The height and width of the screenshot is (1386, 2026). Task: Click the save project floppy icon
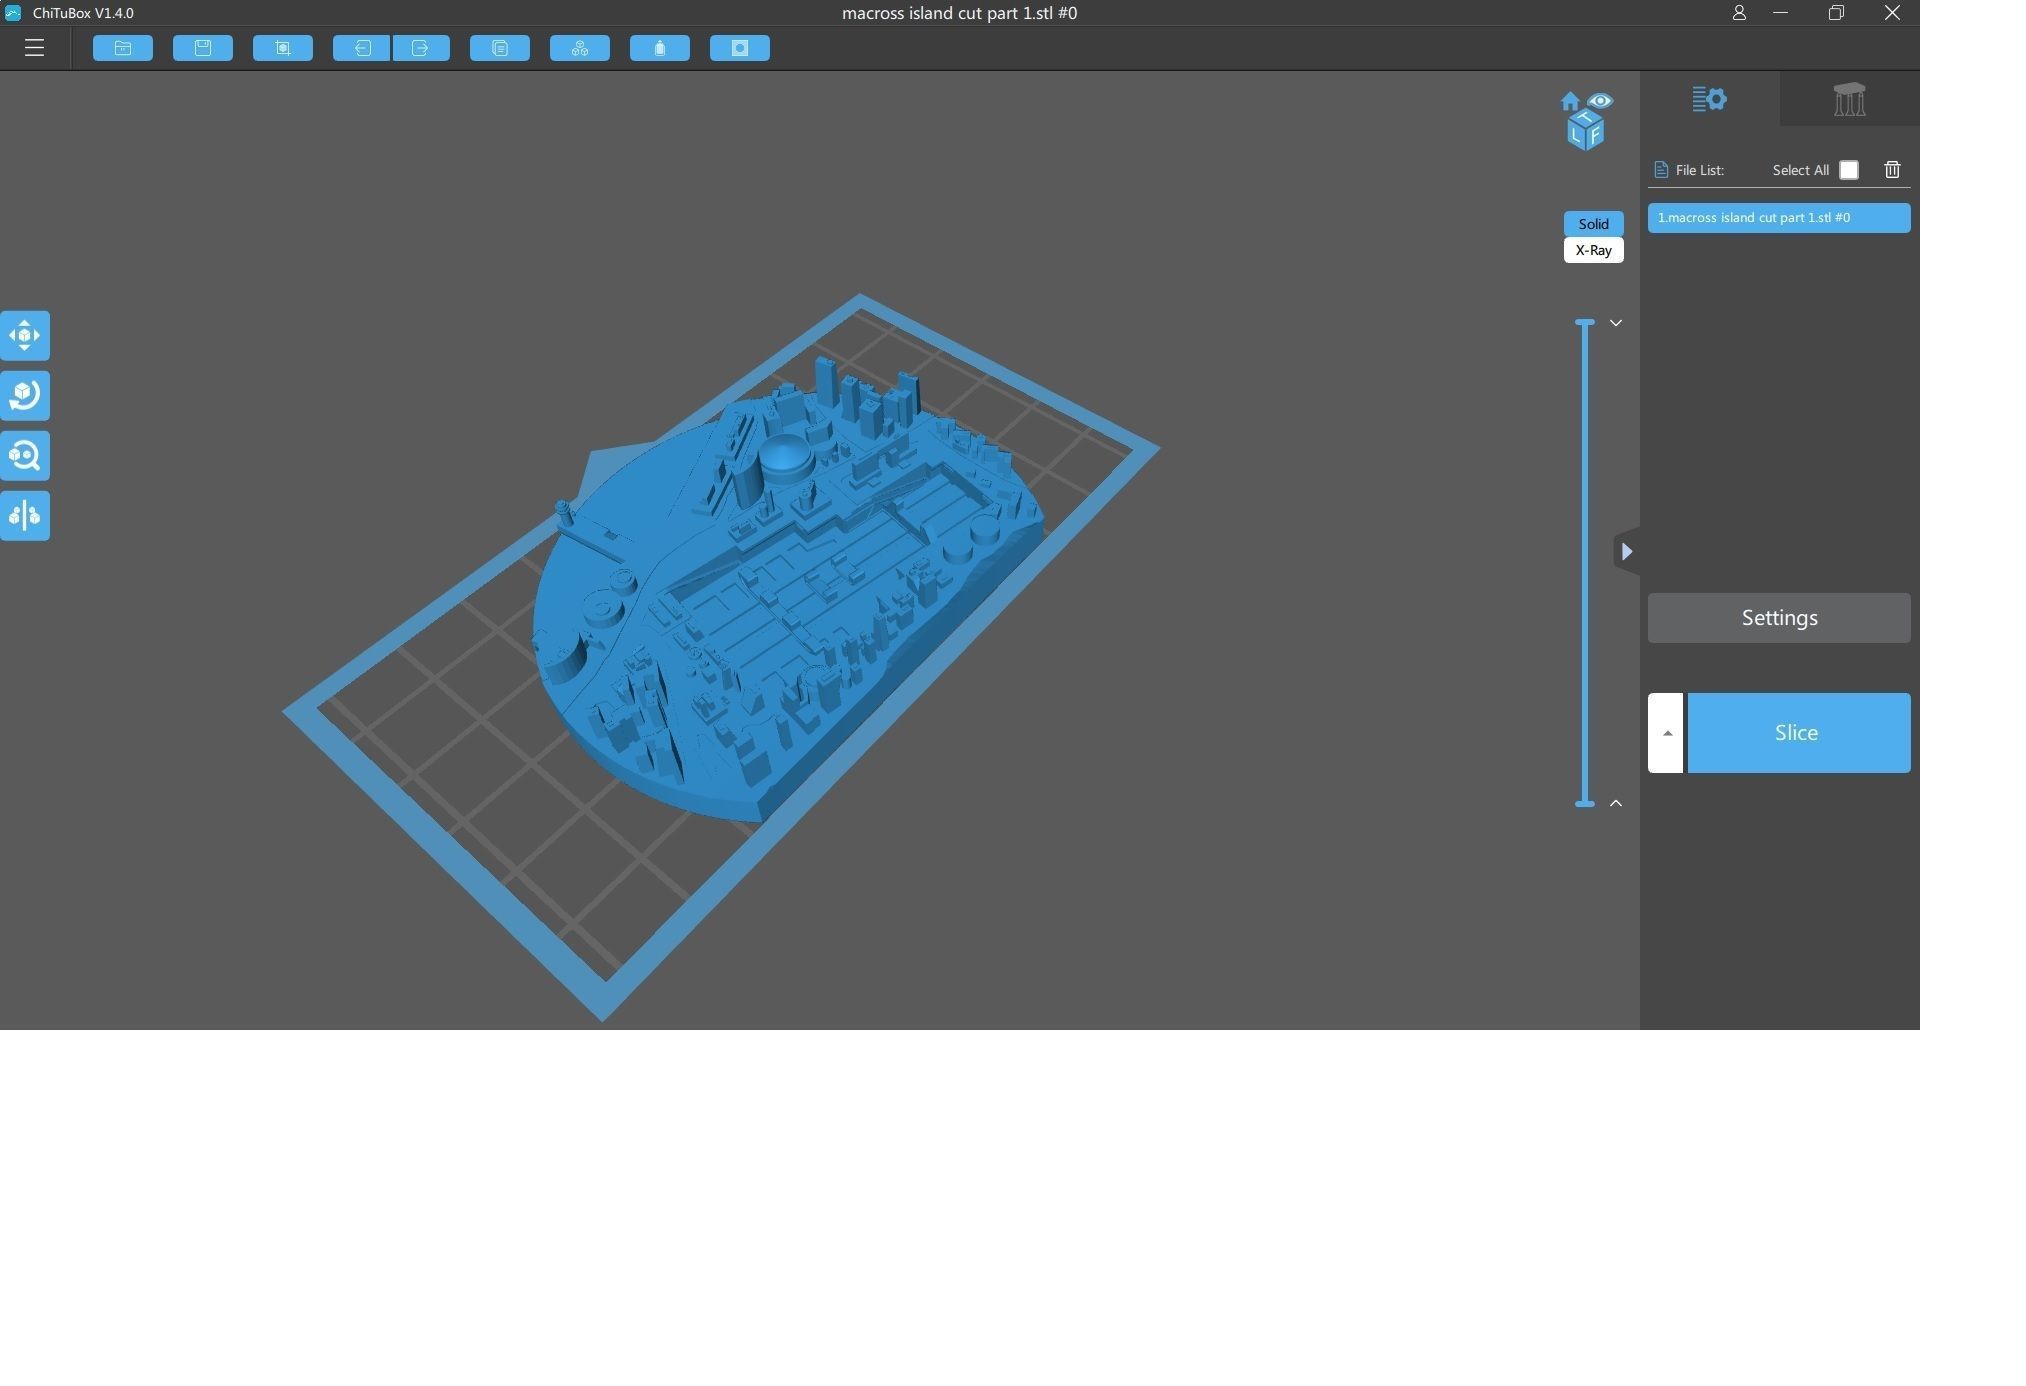(x=203, y=48)
